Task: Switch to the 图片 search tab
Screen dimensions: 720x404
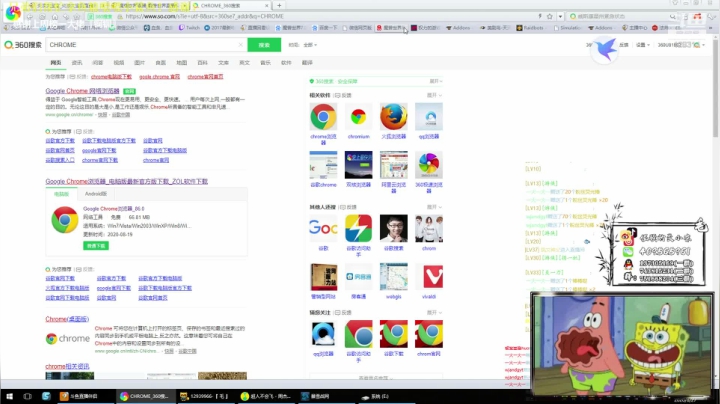Action: [x=139, y=62]
